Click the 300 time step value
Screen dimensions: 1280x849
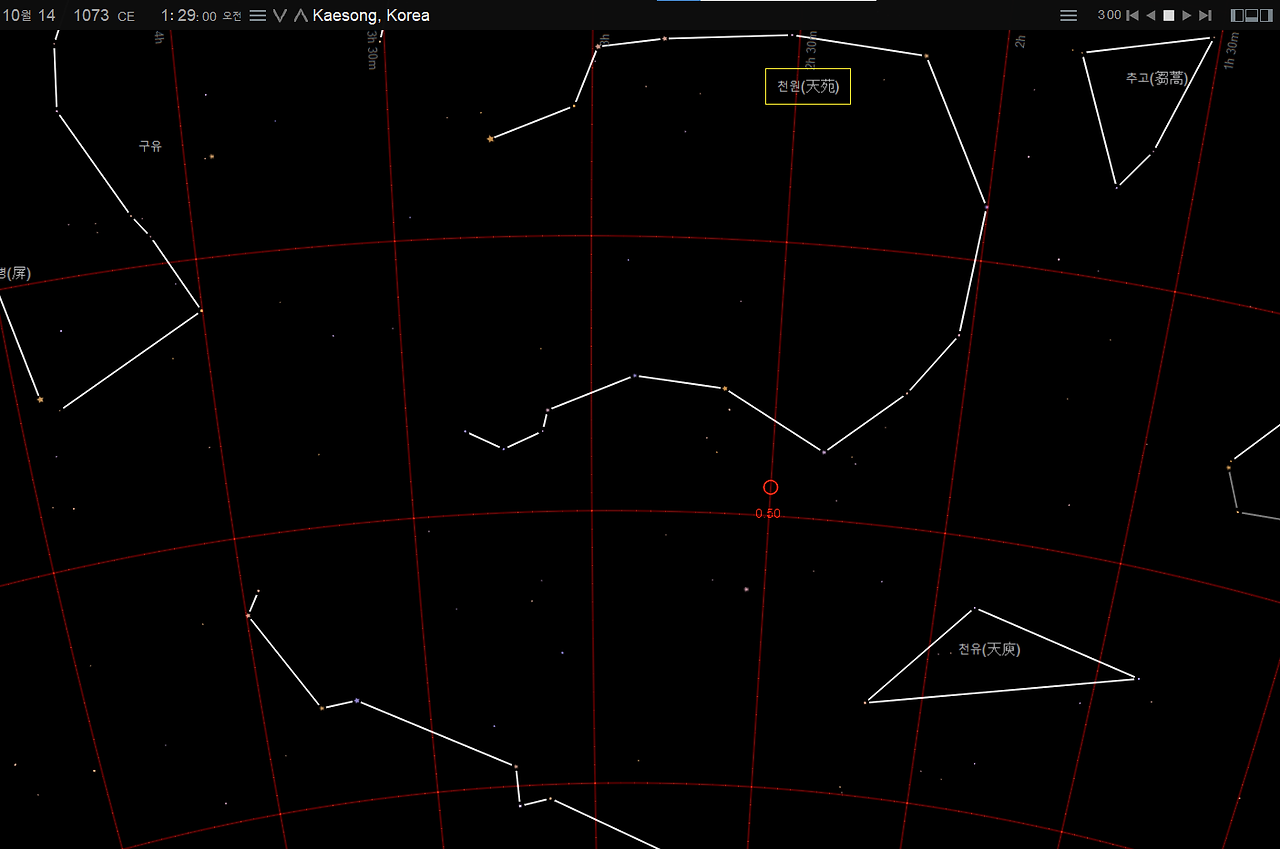1108,15
